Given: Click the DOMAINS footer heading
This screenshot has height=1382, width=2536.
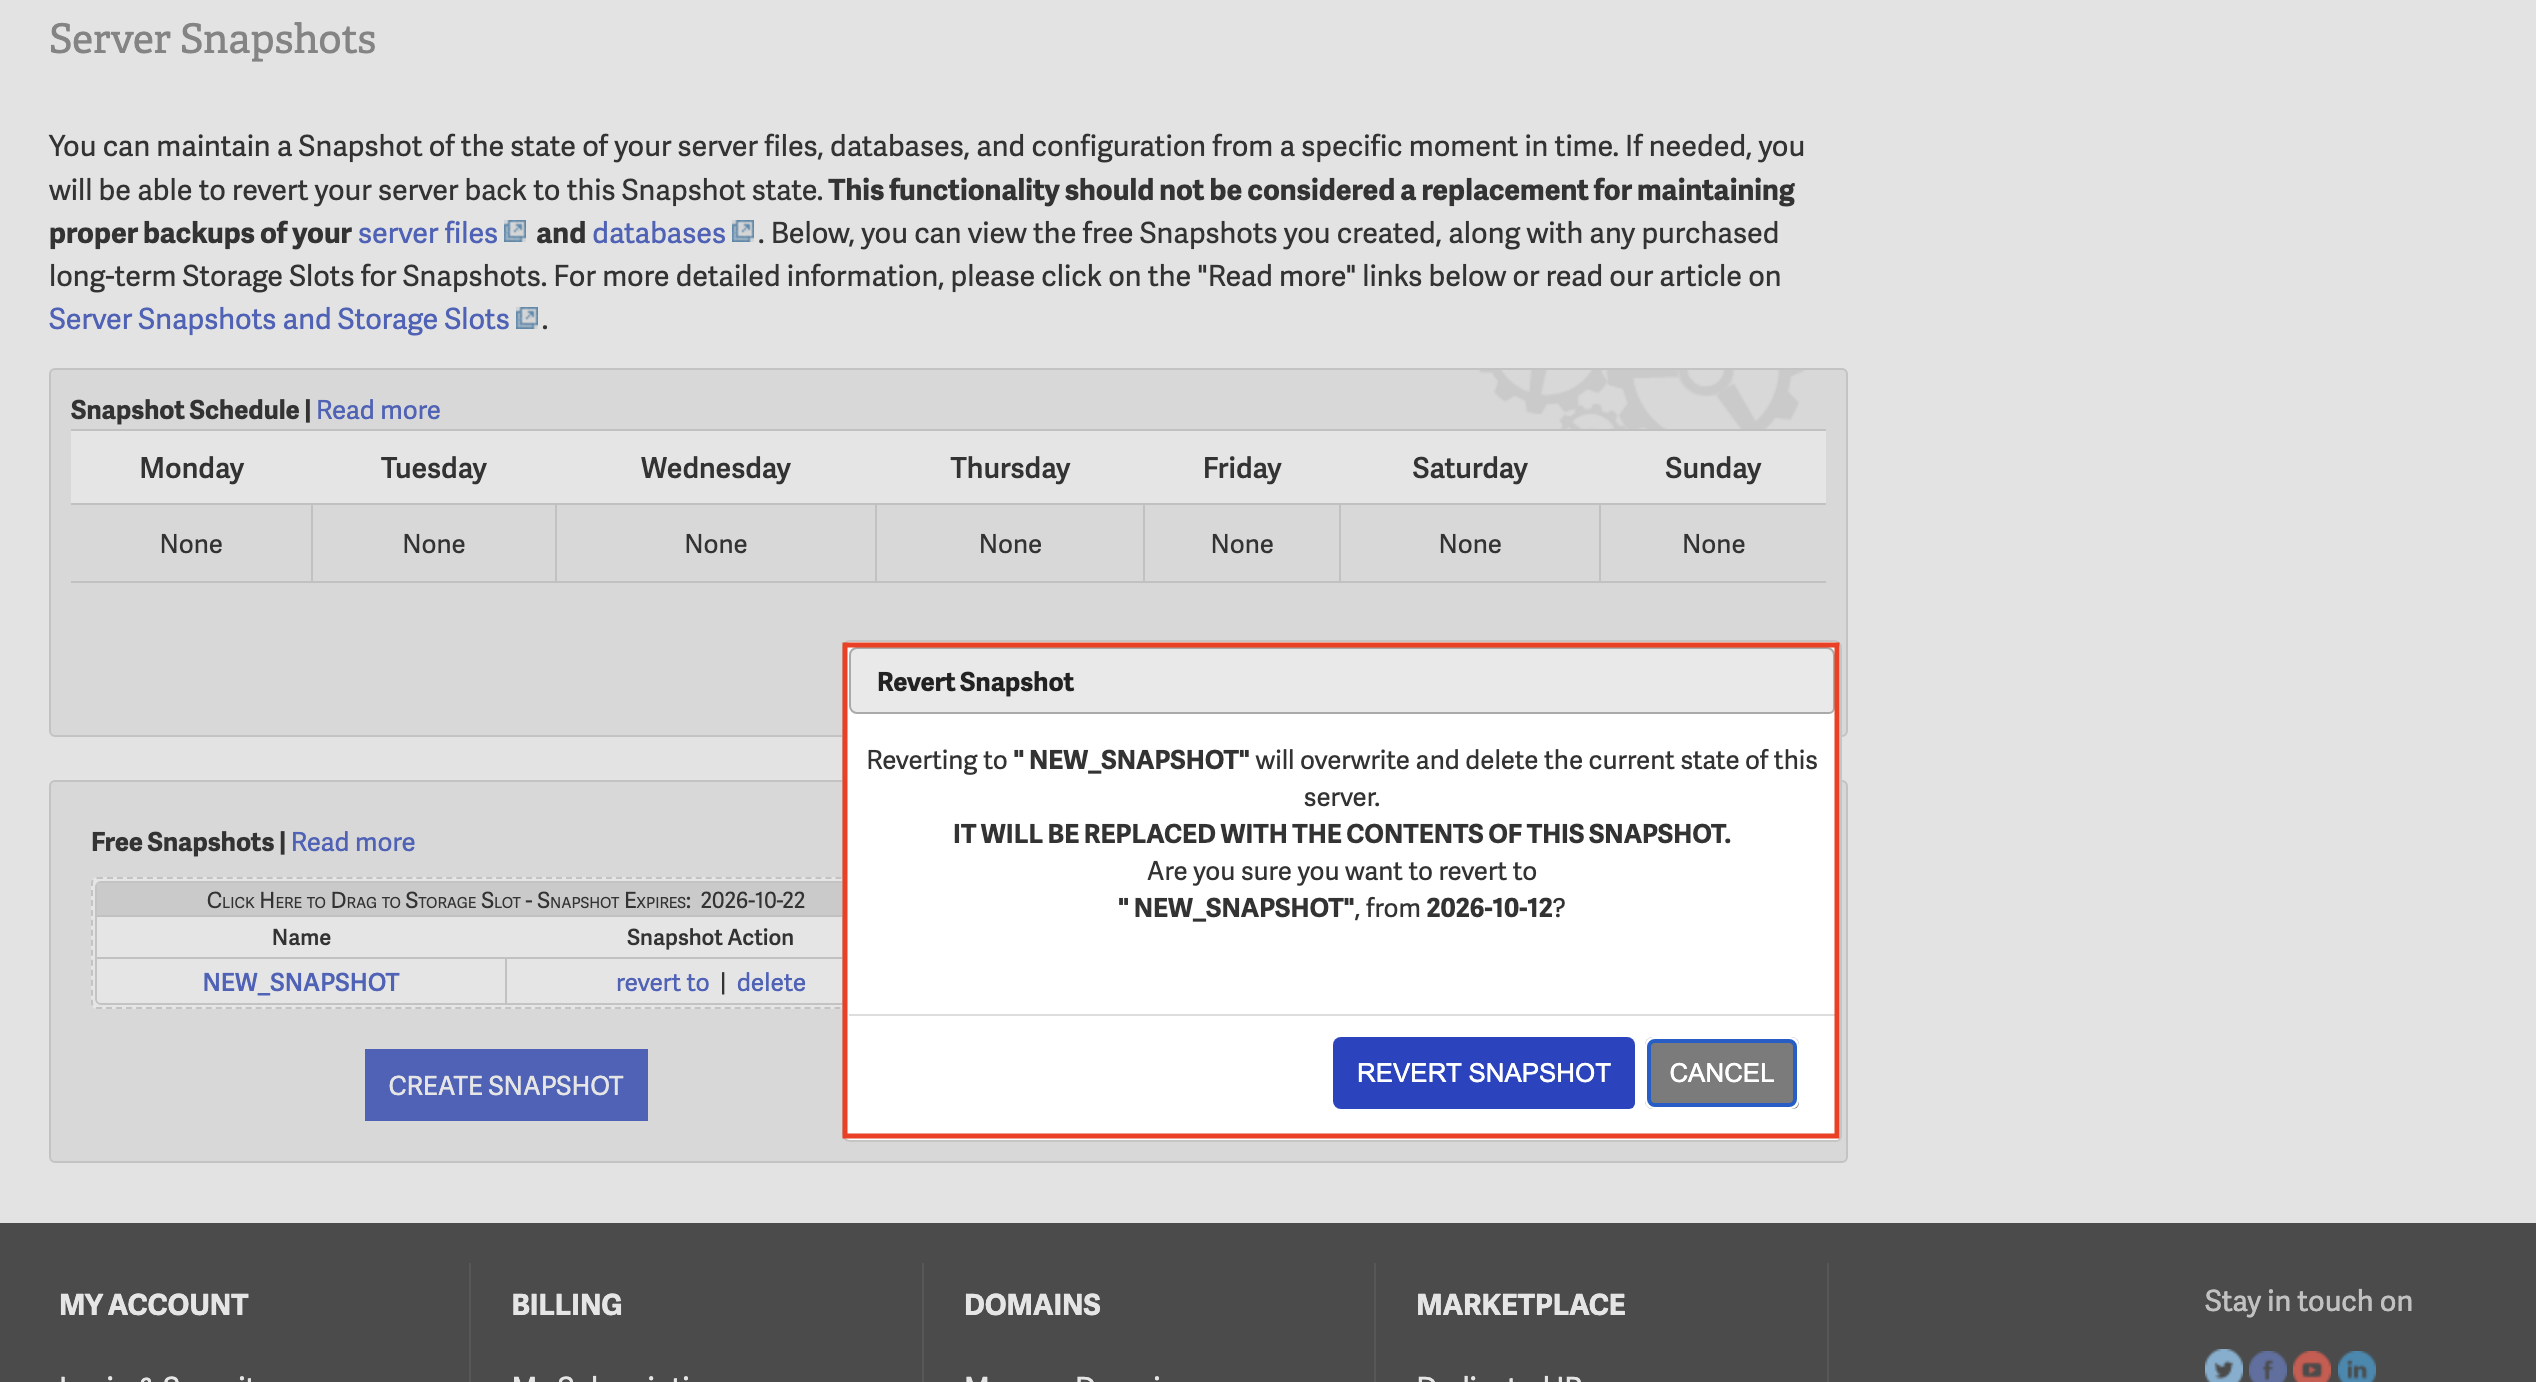Looking at the screenshot, I should [x=1032, y=1304].
